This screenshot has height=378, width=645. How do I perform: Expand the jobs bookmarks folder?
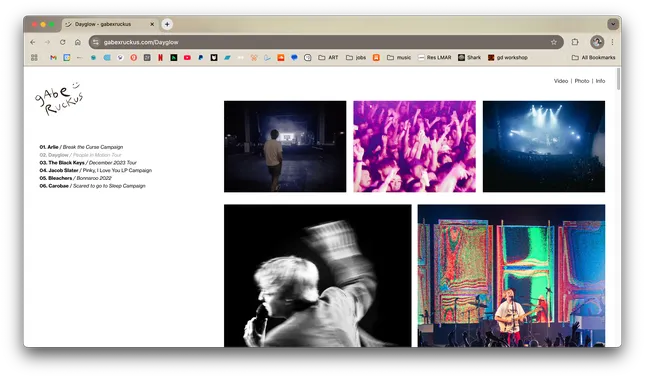point(356,58)
